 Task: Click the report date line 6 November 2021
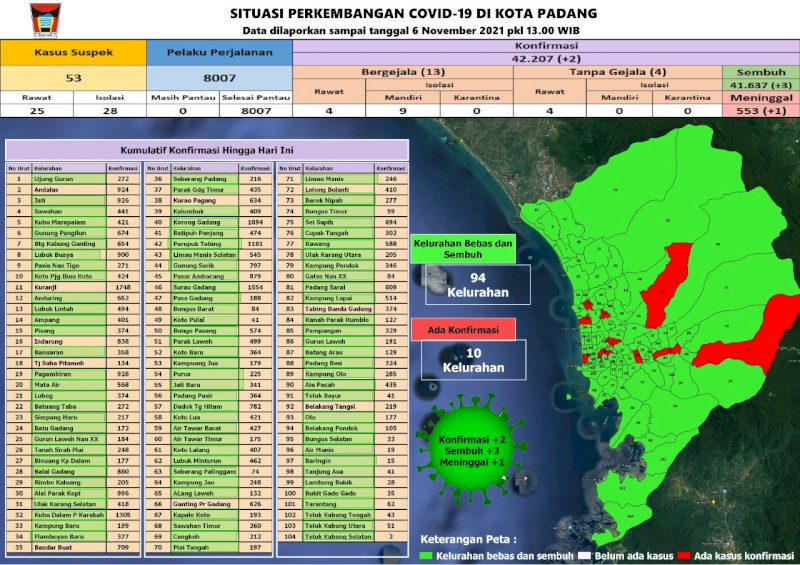pyautogui.click(x=411, y=31)
